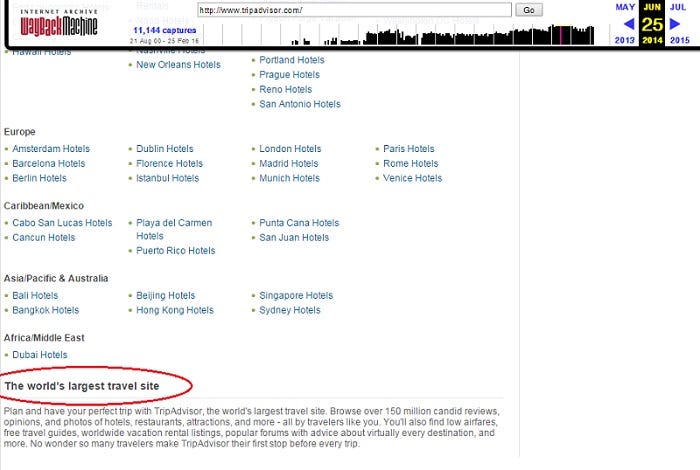Viewport: 700px width, 470px height.
Task: Open Barcelona Hotels link
Action: (49, 163)
